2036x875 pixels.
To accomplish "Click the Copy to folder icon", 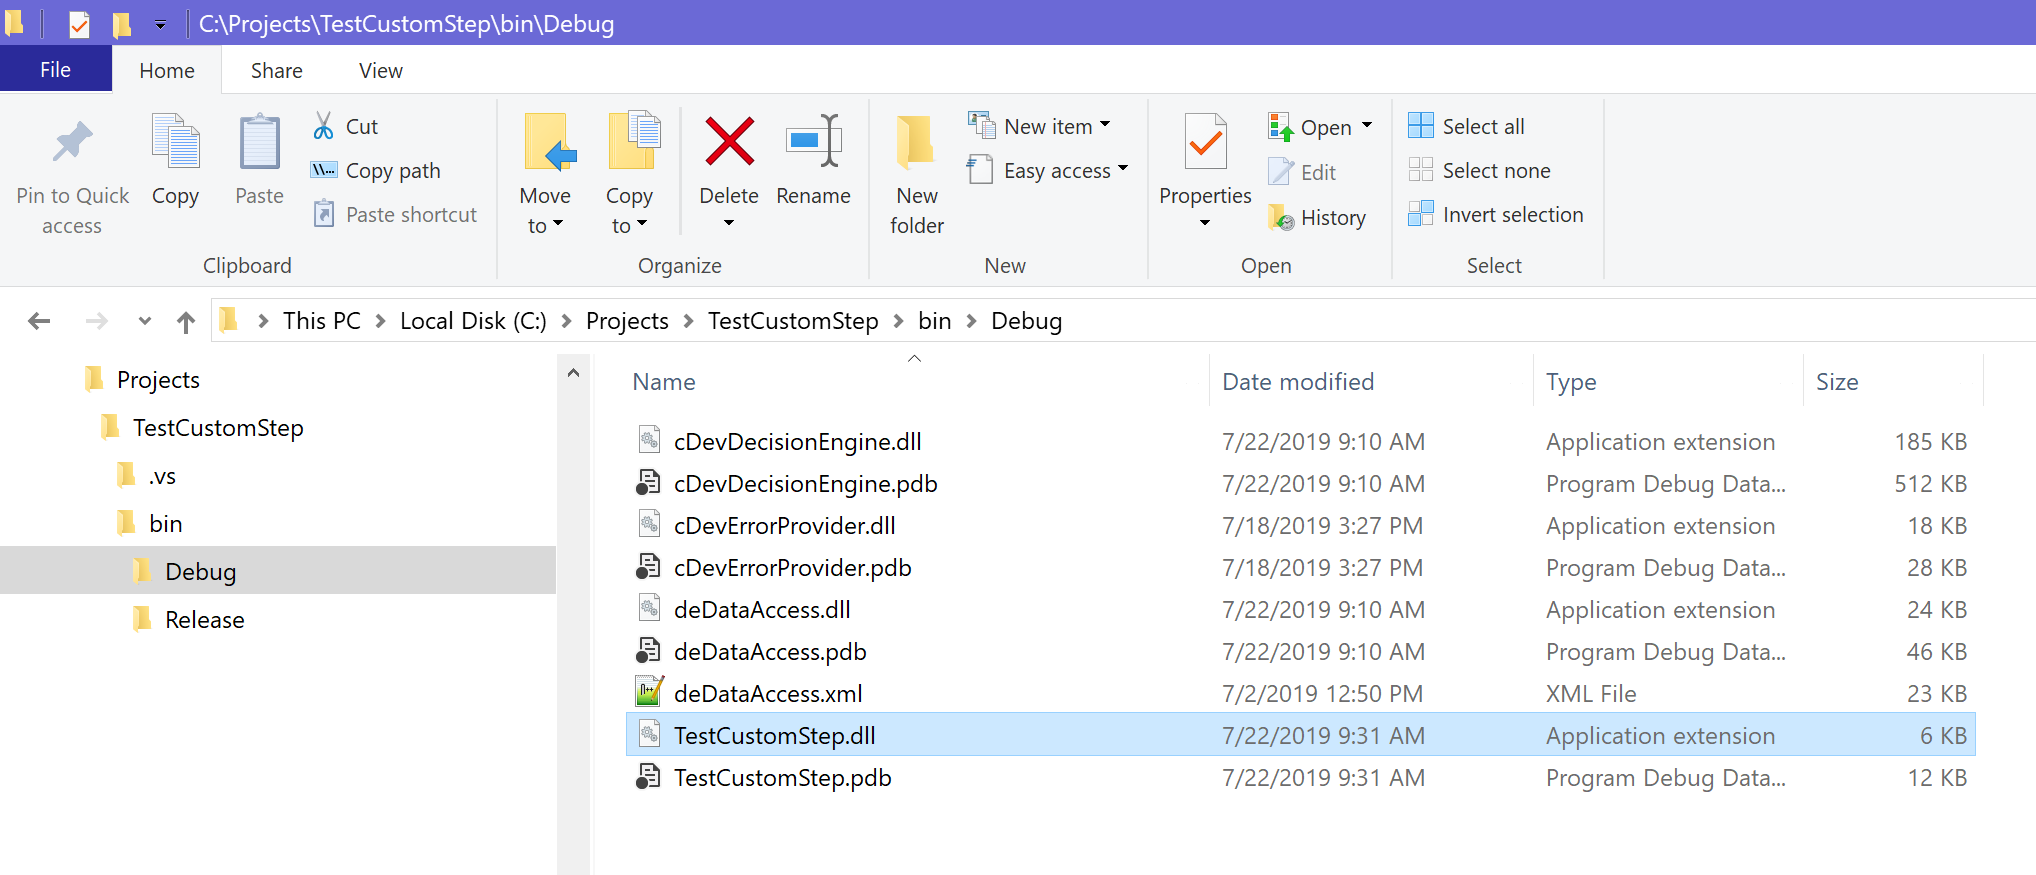I will (x=634, y=141).
